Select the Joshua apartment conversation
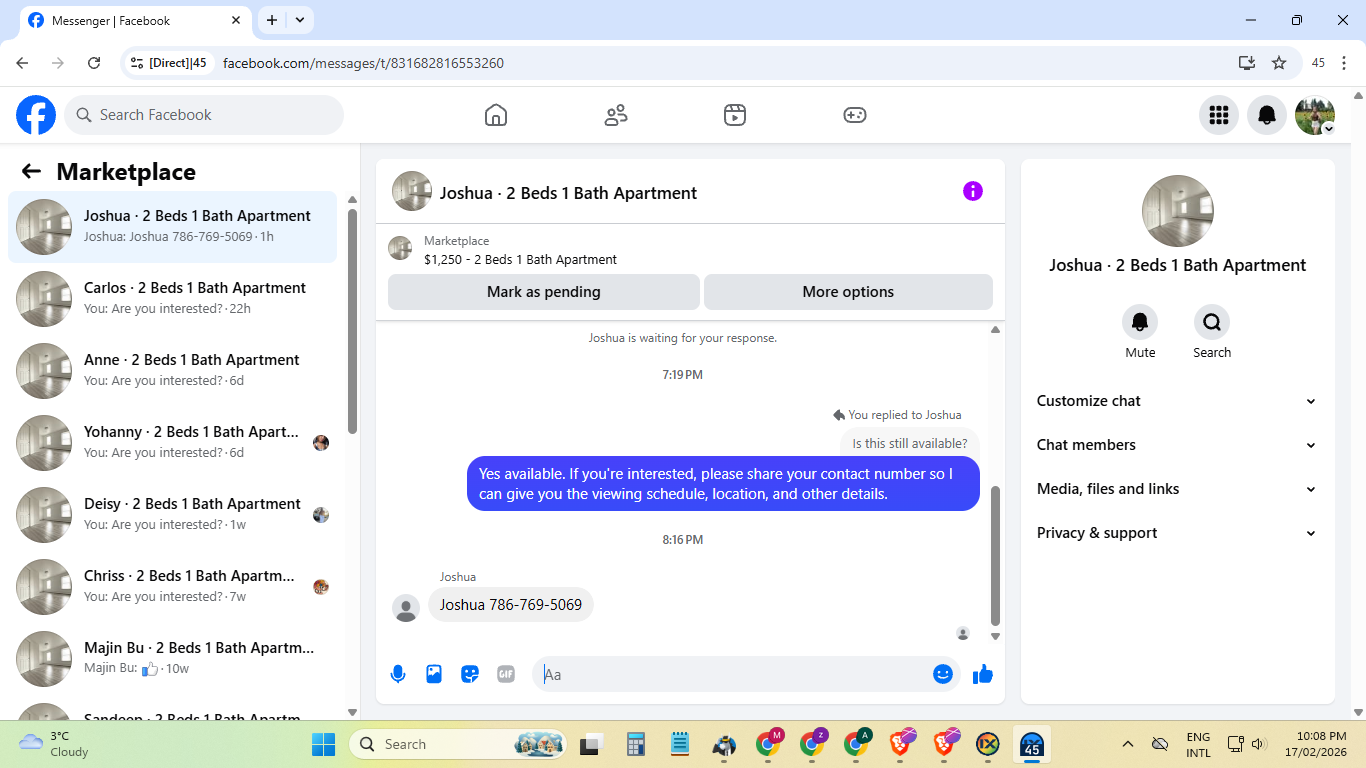Screen dimensions: 1366x768 point(173,227)
